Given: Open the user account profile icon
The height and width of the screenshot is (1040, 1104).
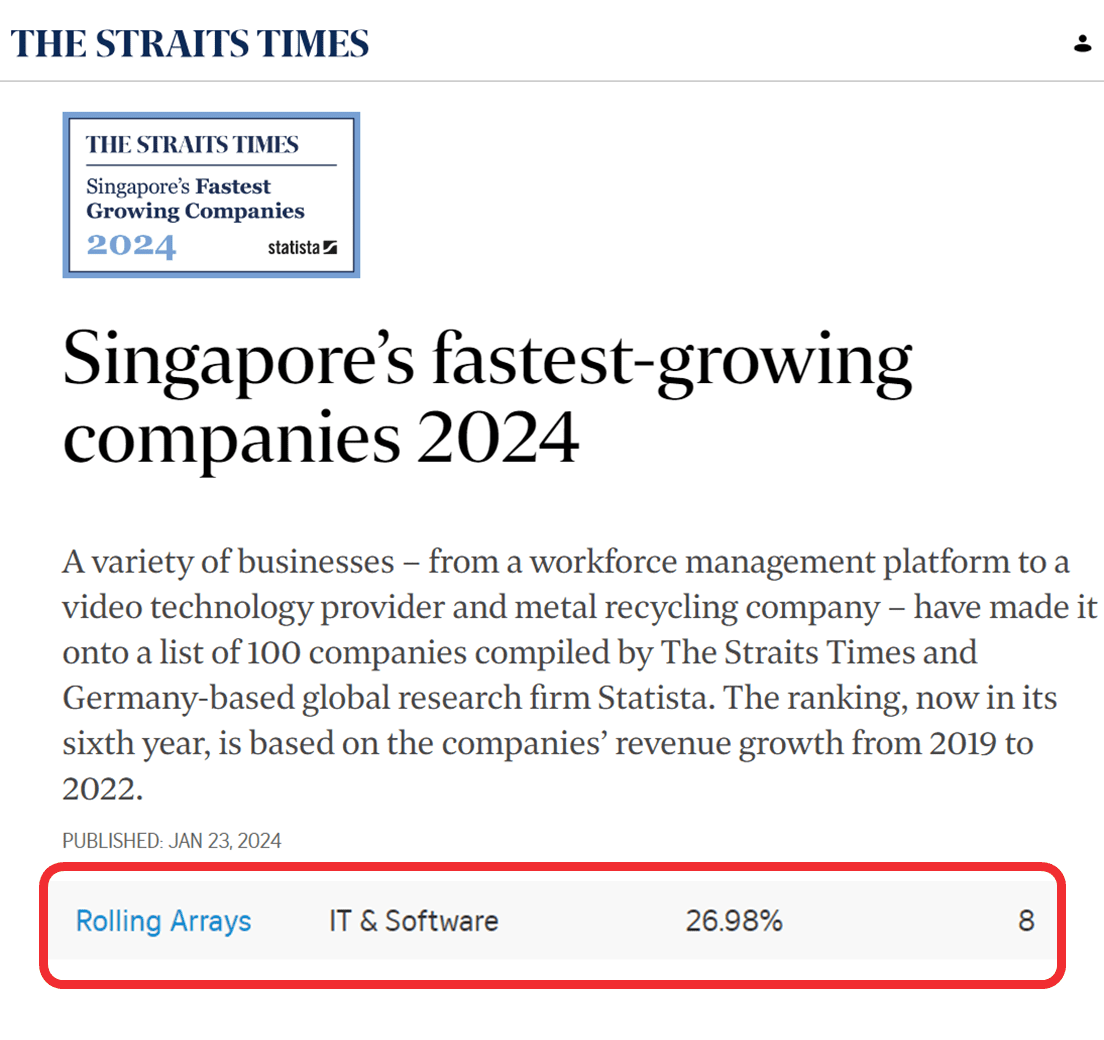Looking at the screenshot, I should [x=1082, y=44].
